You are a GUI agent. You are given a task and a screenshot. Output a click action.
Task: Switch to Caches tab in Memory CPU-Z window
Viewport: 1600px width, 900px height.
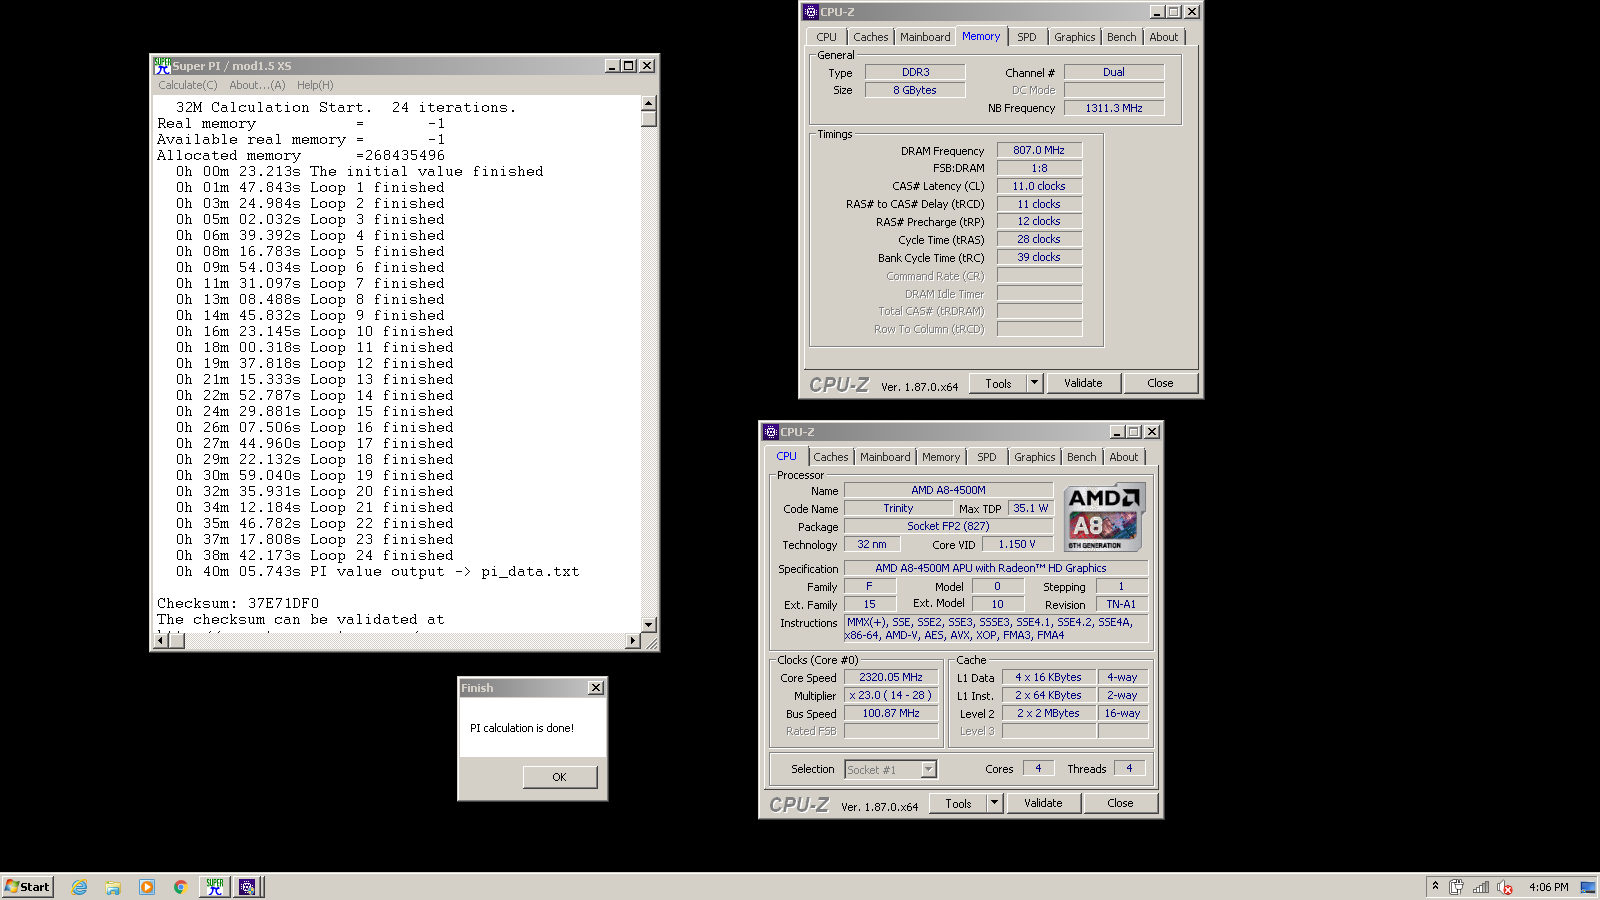[870, 37]
